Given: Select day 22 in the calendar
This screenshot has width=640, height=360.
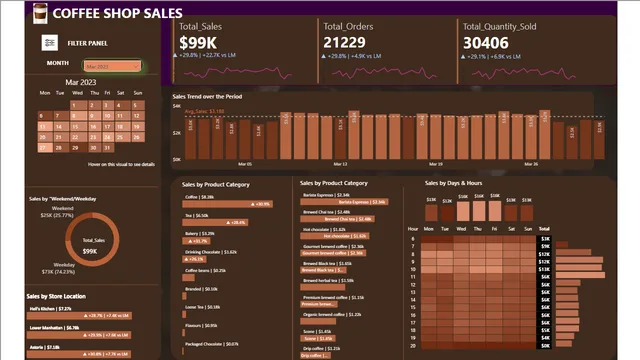Looking at the screenshot, I should pos(78,137).
